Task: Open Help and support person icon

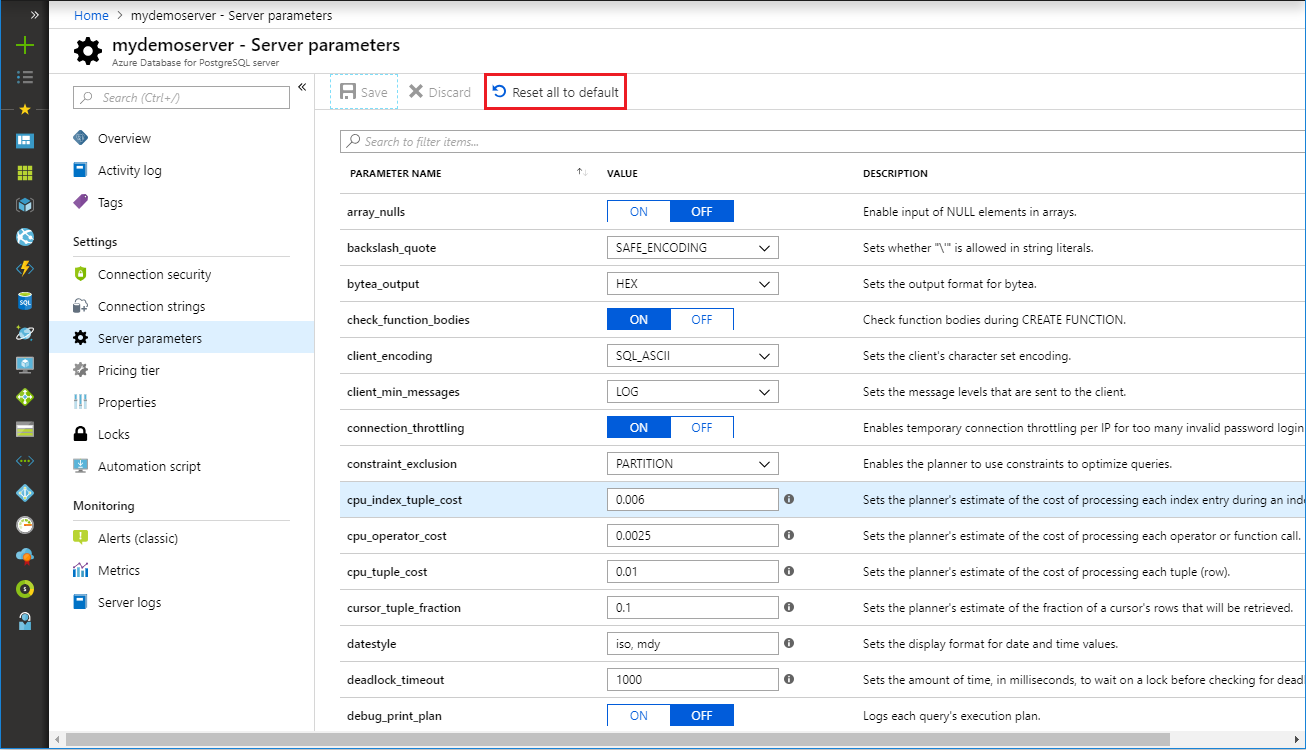Action: (x=25, y=621)
